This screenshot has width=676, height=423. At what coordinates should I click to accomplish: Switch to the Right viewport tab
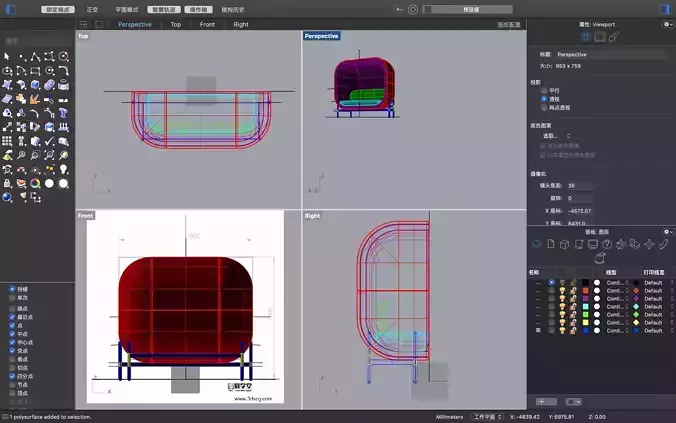click(241, 25)
